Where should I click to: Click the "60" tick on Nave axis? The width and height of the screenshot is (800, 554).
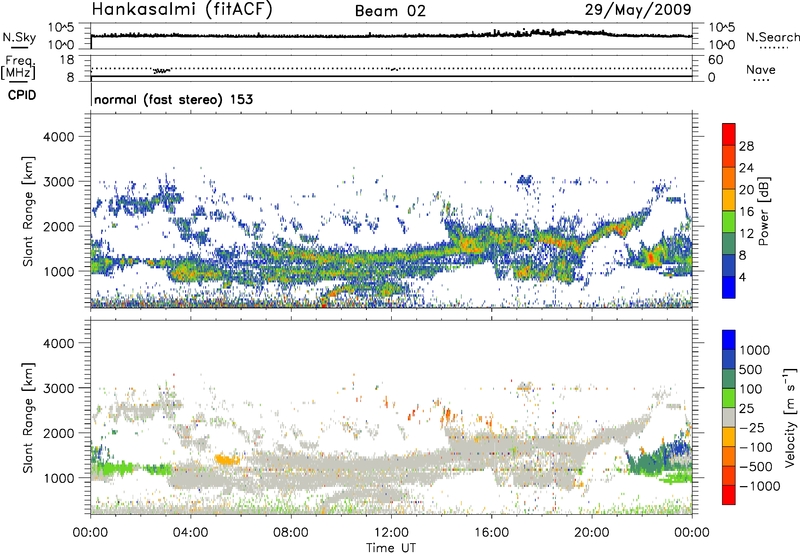[716, 60]
